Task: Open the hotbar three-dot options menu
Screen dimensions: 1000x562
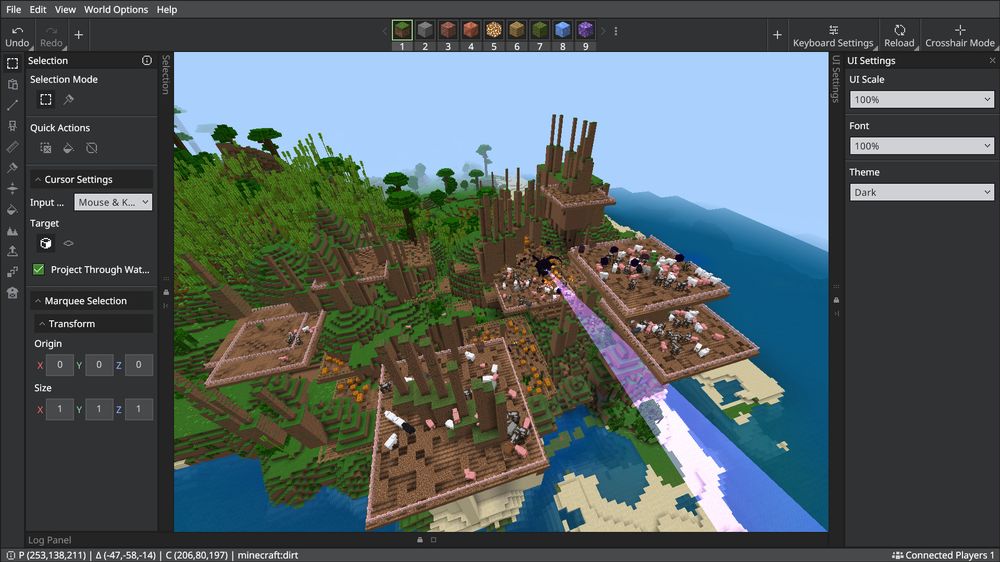Action: click(x=615, y=31)
